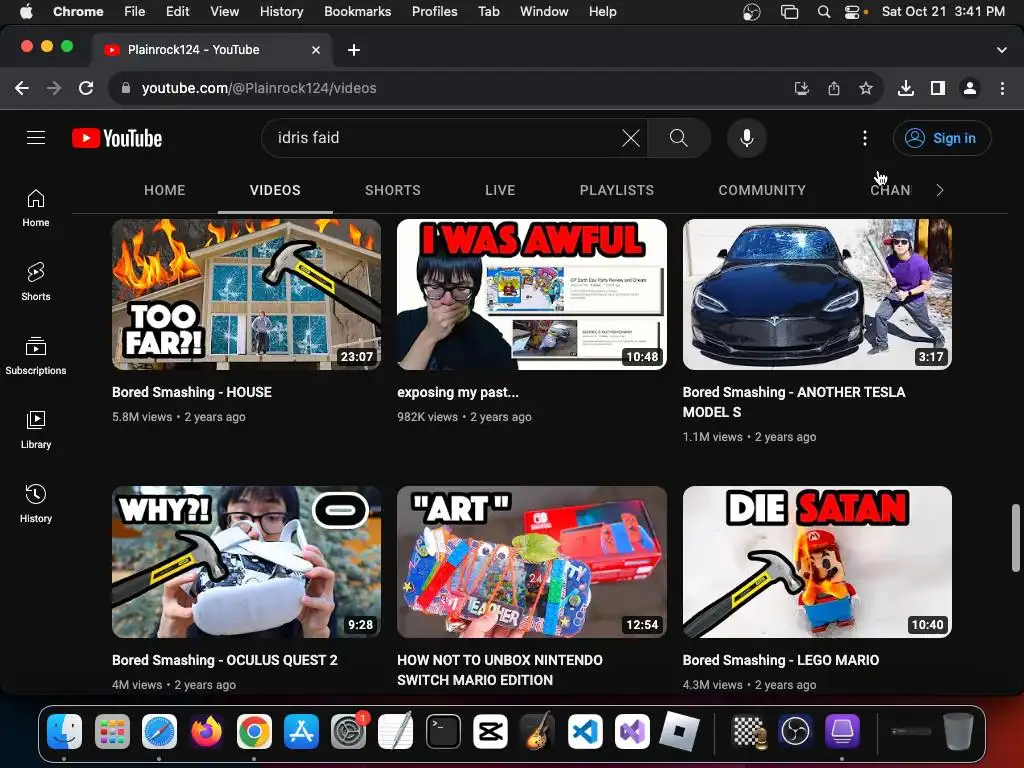Open a new tab with plus button
1024x768 pixels.
point(354,50)
